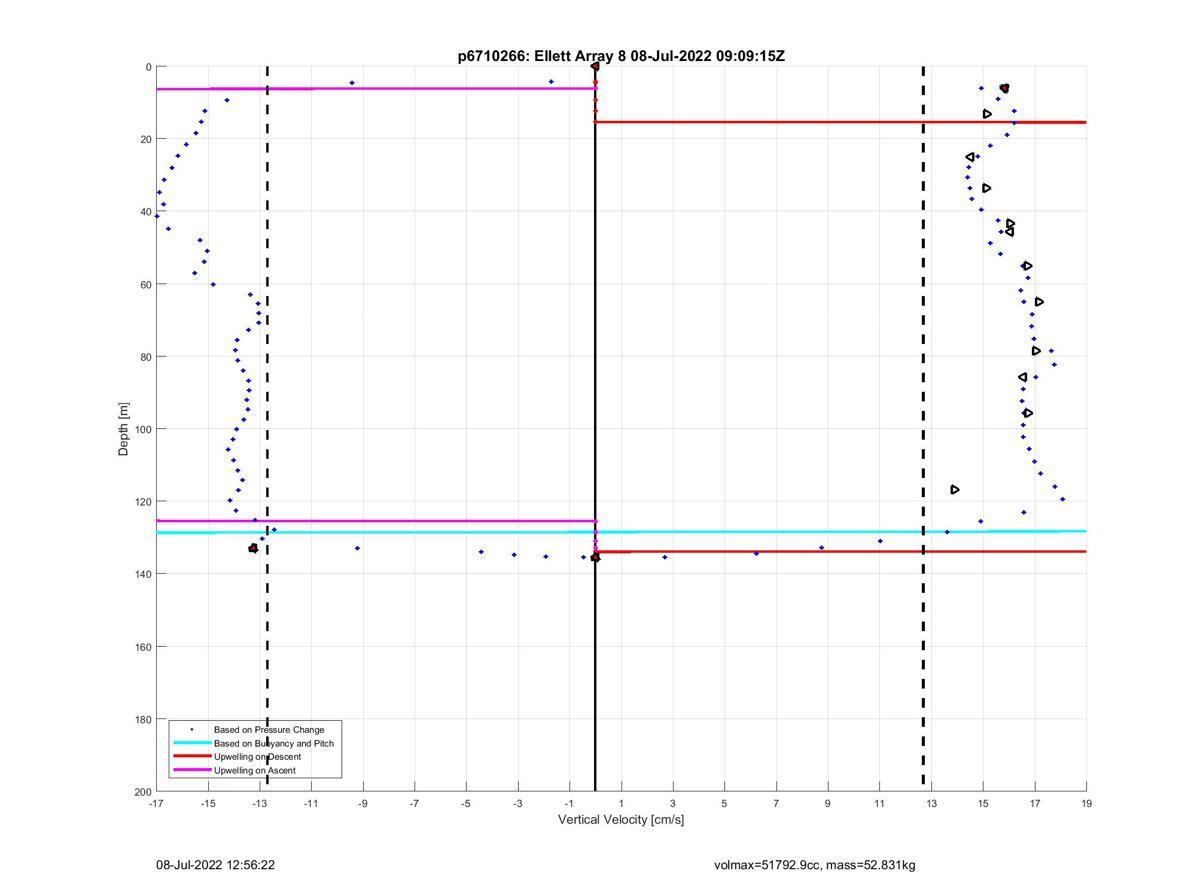The image size is (1200, 889).
Task: Click the y-axis tick label '20'
Action: tap(146, 139)
